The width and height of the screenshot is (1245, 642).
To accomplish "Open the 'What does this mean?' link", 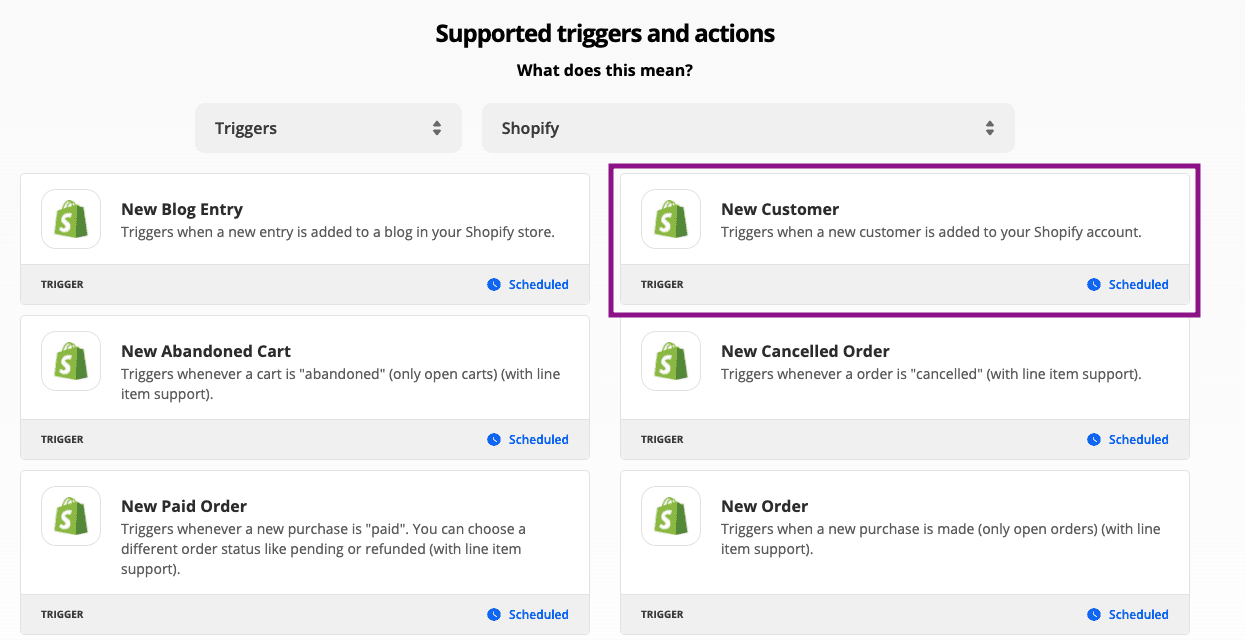I will [605, 71].
